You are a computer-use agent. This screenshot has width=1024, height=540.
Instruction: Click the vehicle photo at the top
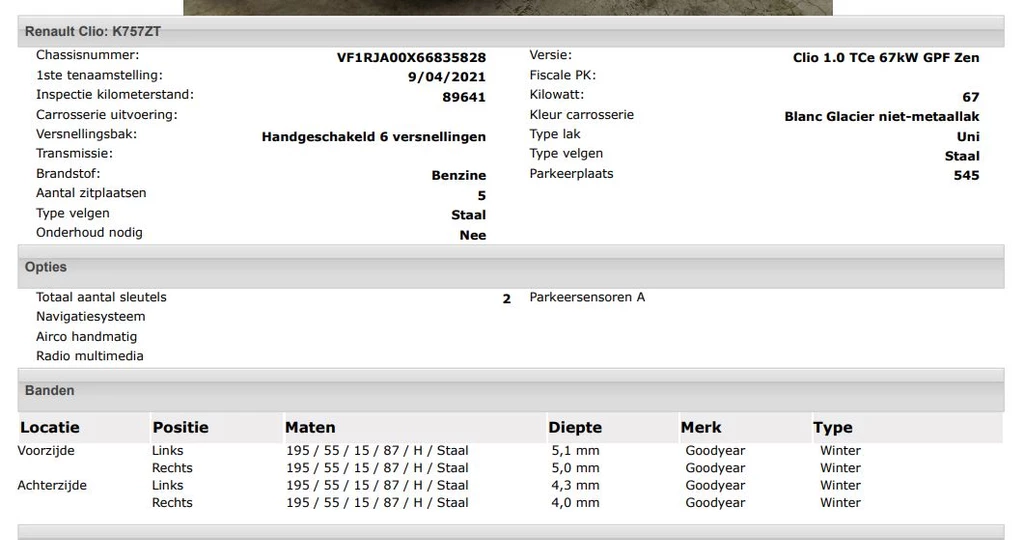click(508, 7)
